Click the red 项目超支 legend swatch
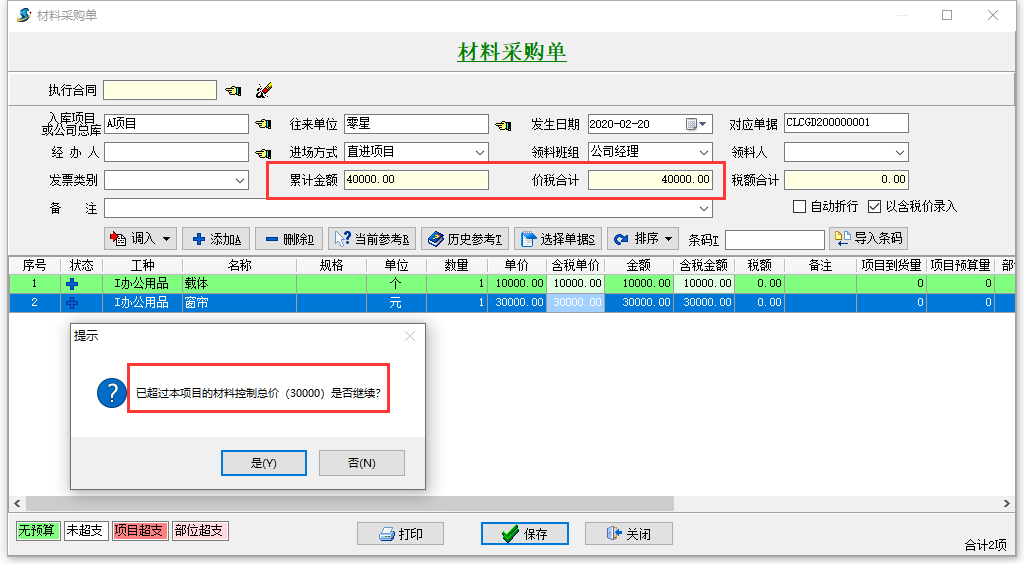1024x564 pixels. tap(139, 531)
